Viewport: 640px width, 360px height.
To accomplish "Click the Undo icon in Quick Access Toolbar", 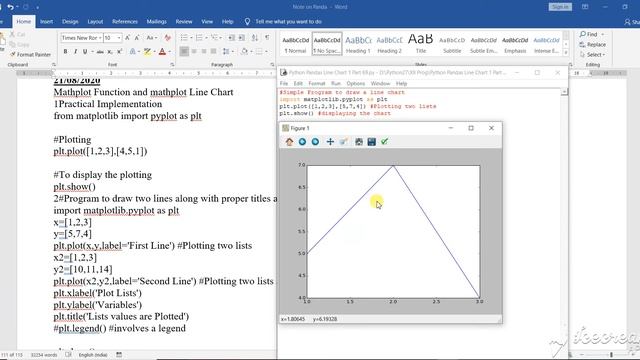I will (x=10, y=7).
